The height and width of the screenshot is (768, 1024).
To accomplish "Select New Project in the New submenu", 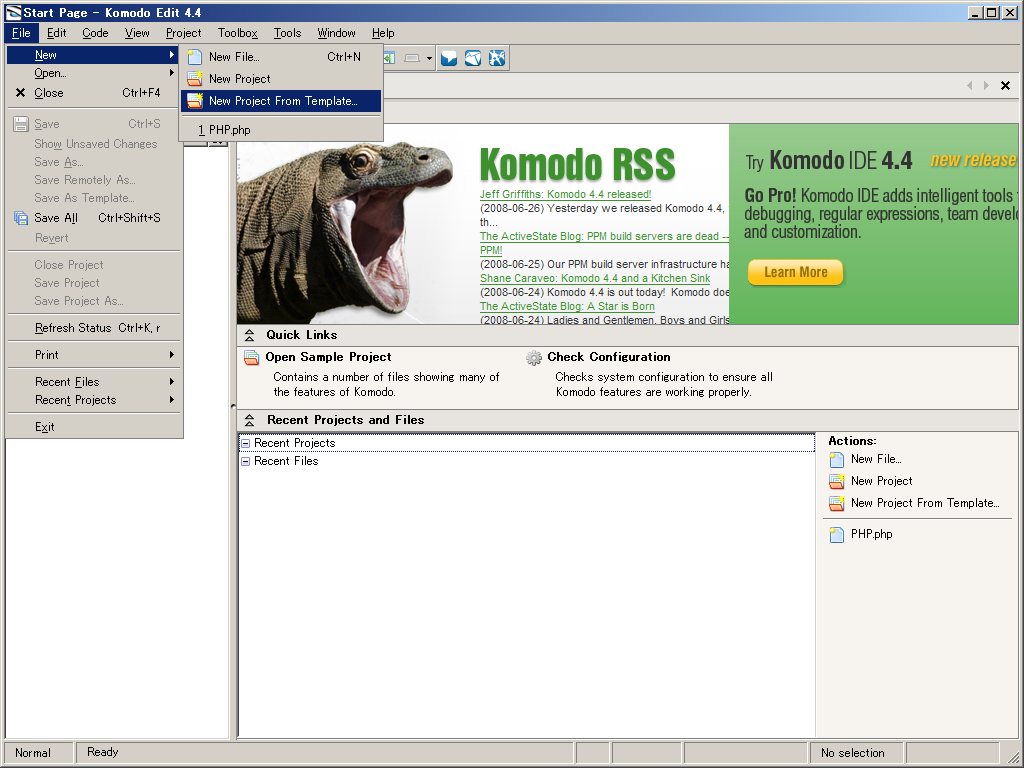I will (281, 79).
